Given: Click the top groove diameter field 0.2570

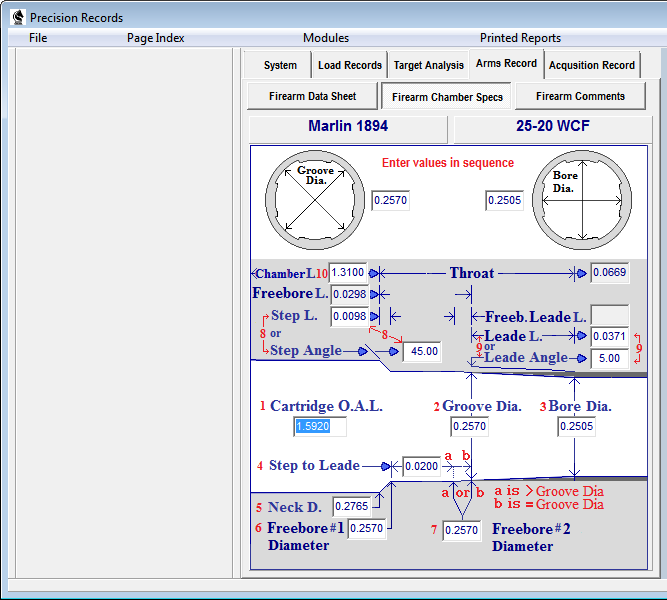Looking at the screenshot, I should coord(391,200).
